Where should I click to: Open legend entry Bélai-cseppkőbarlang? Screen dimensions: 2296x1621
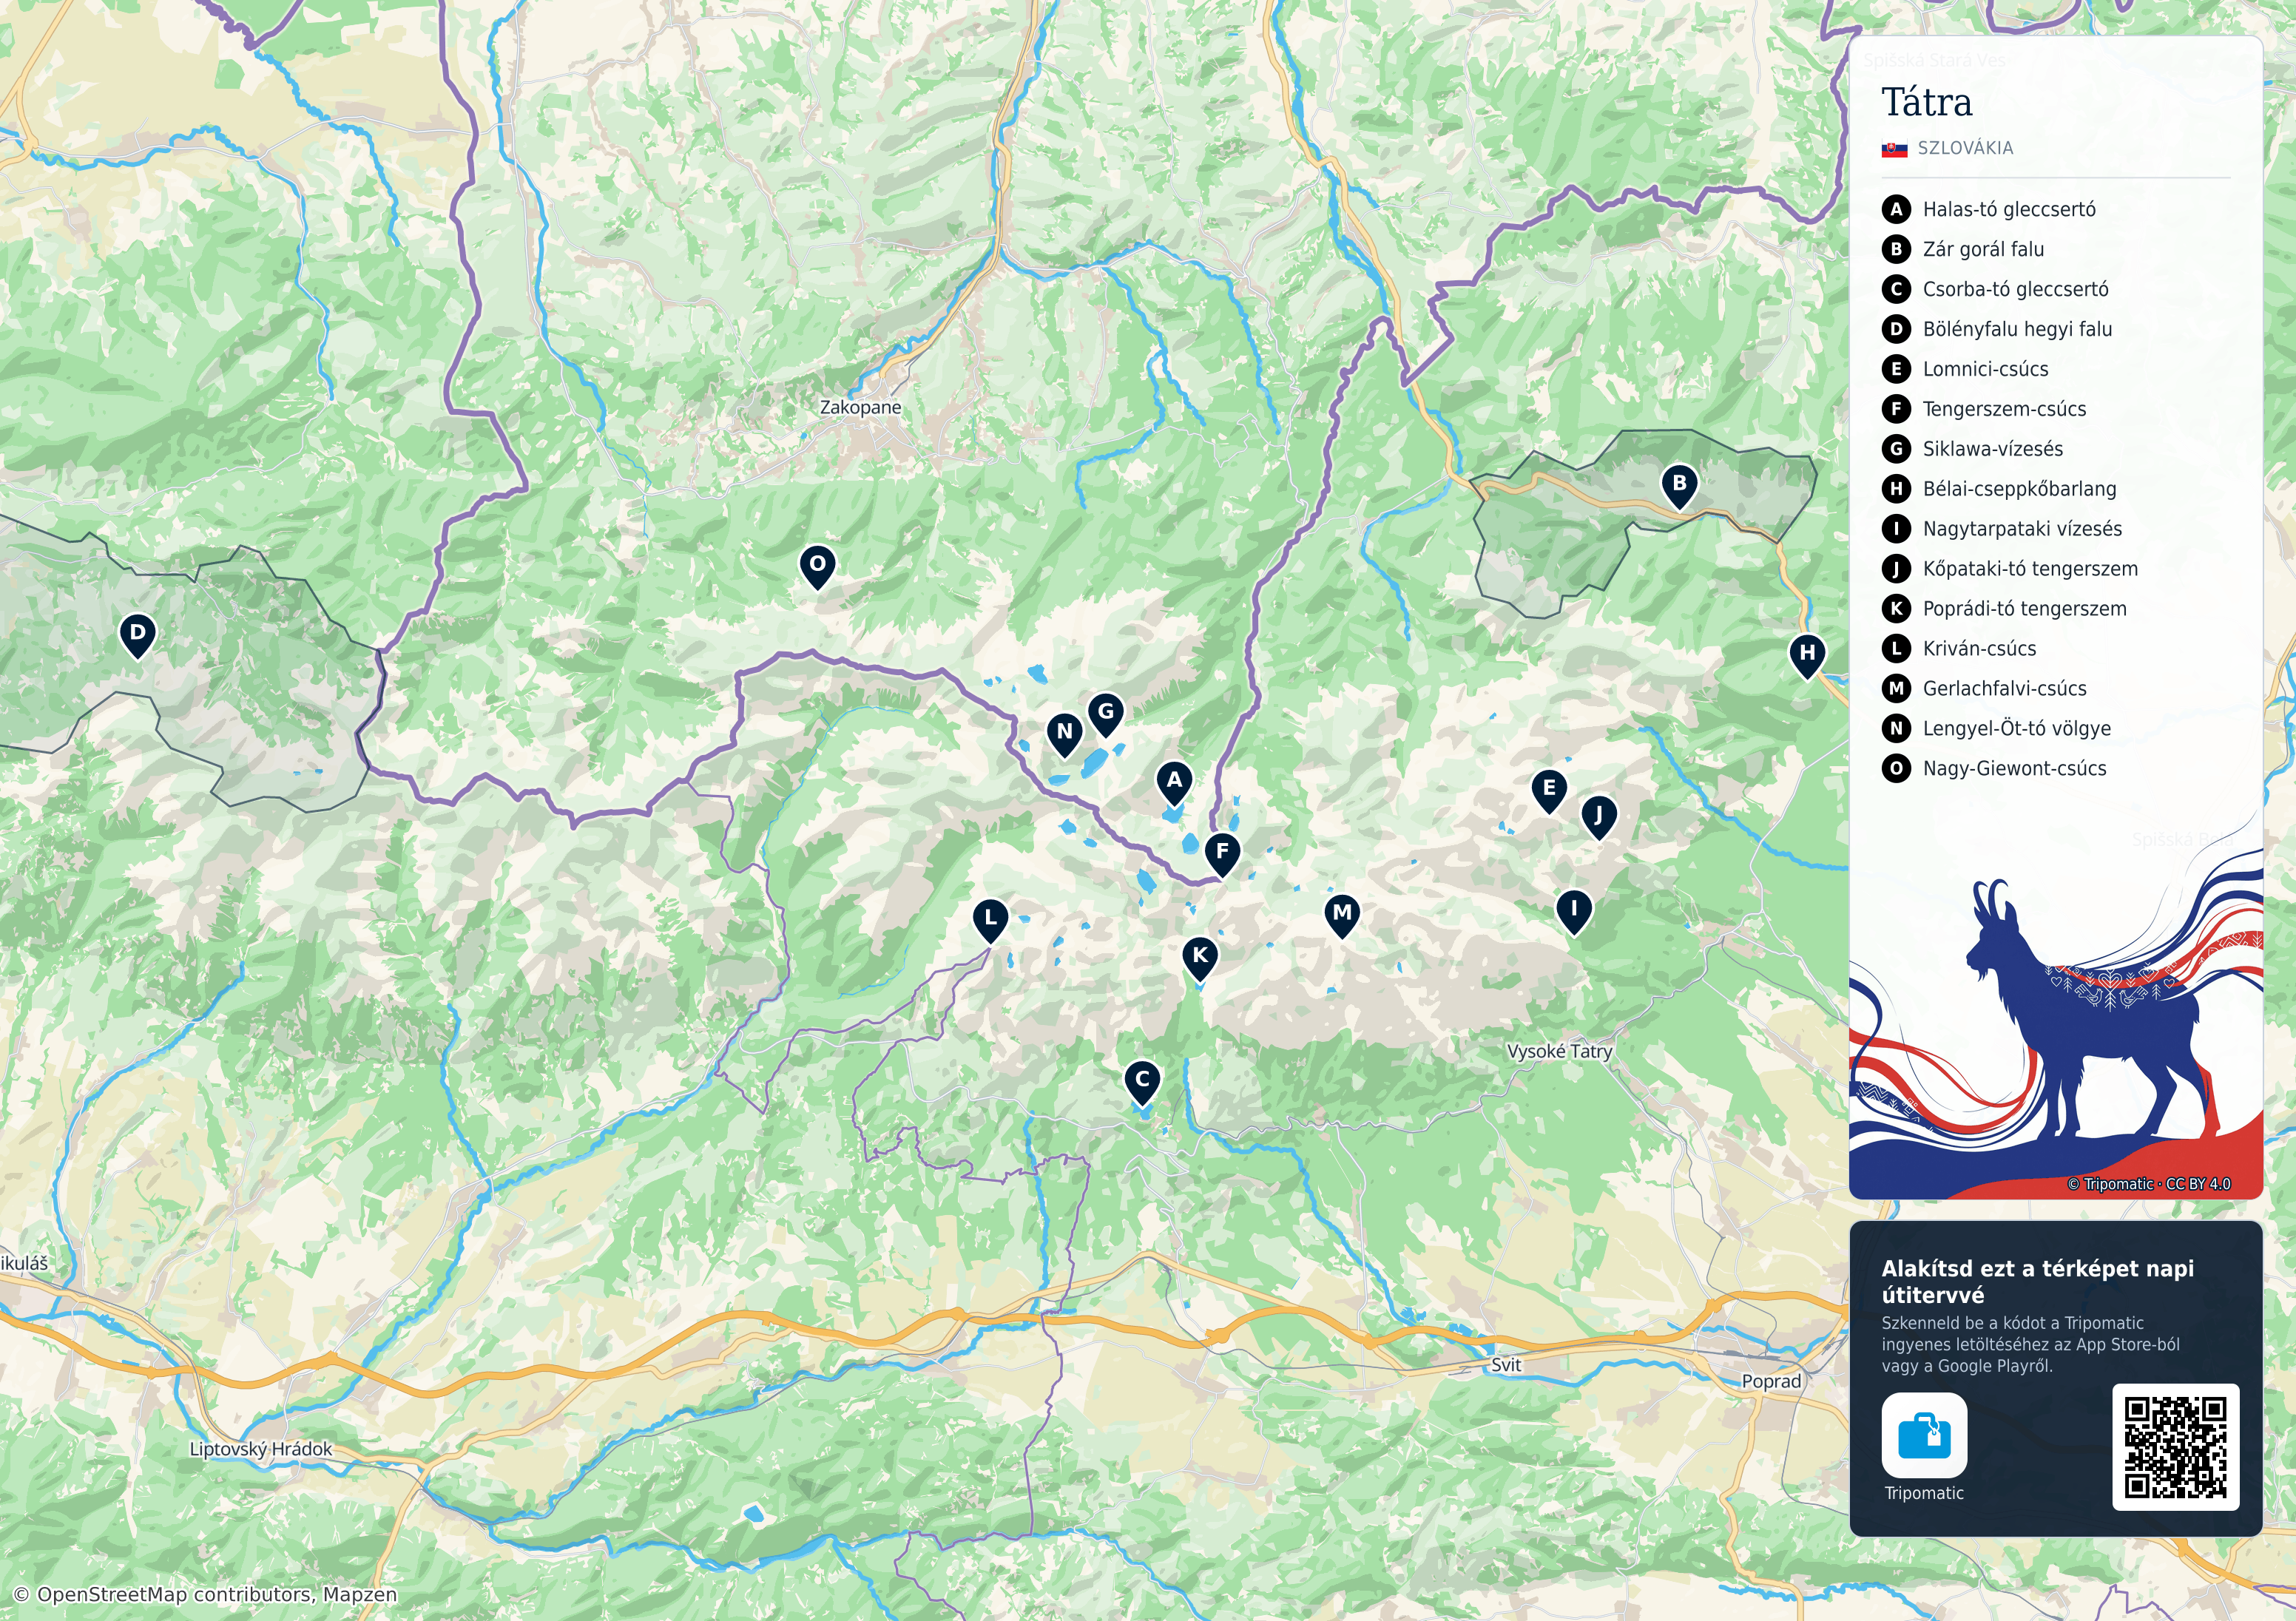[1999, 489]
